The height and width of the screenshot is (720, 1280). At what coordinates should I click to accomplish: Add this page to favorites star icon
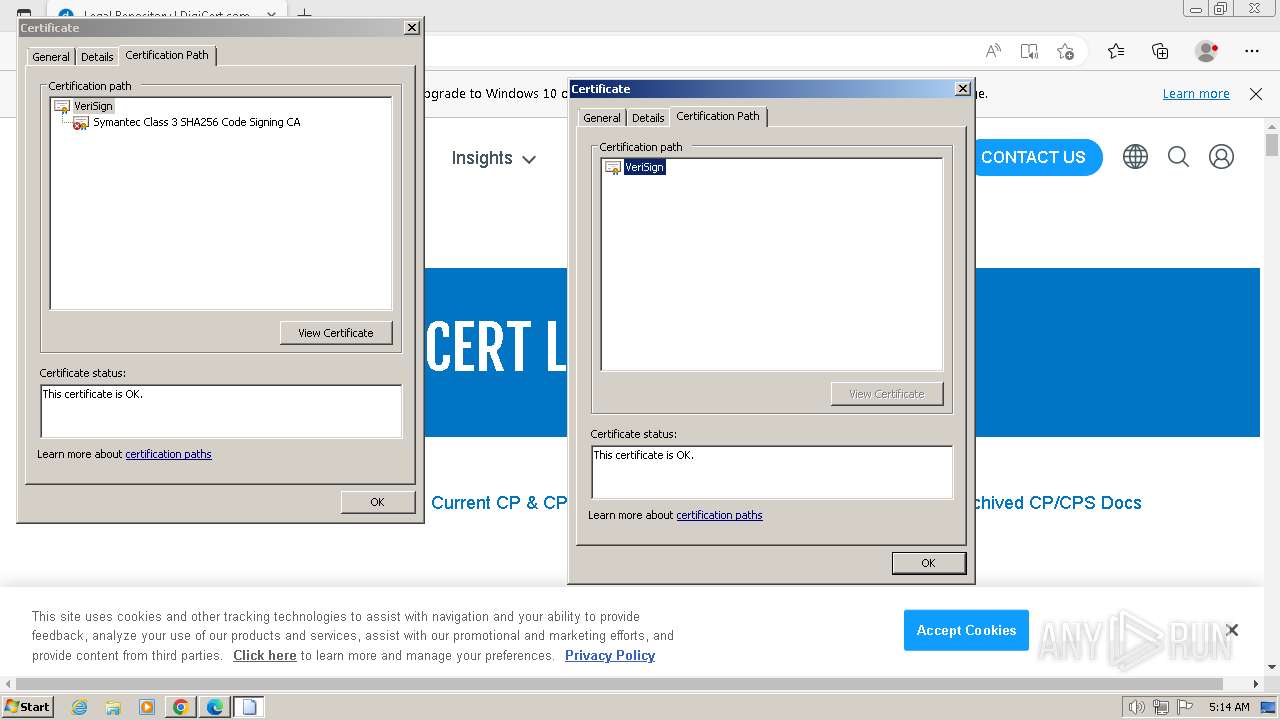(x=1065, y=51)
